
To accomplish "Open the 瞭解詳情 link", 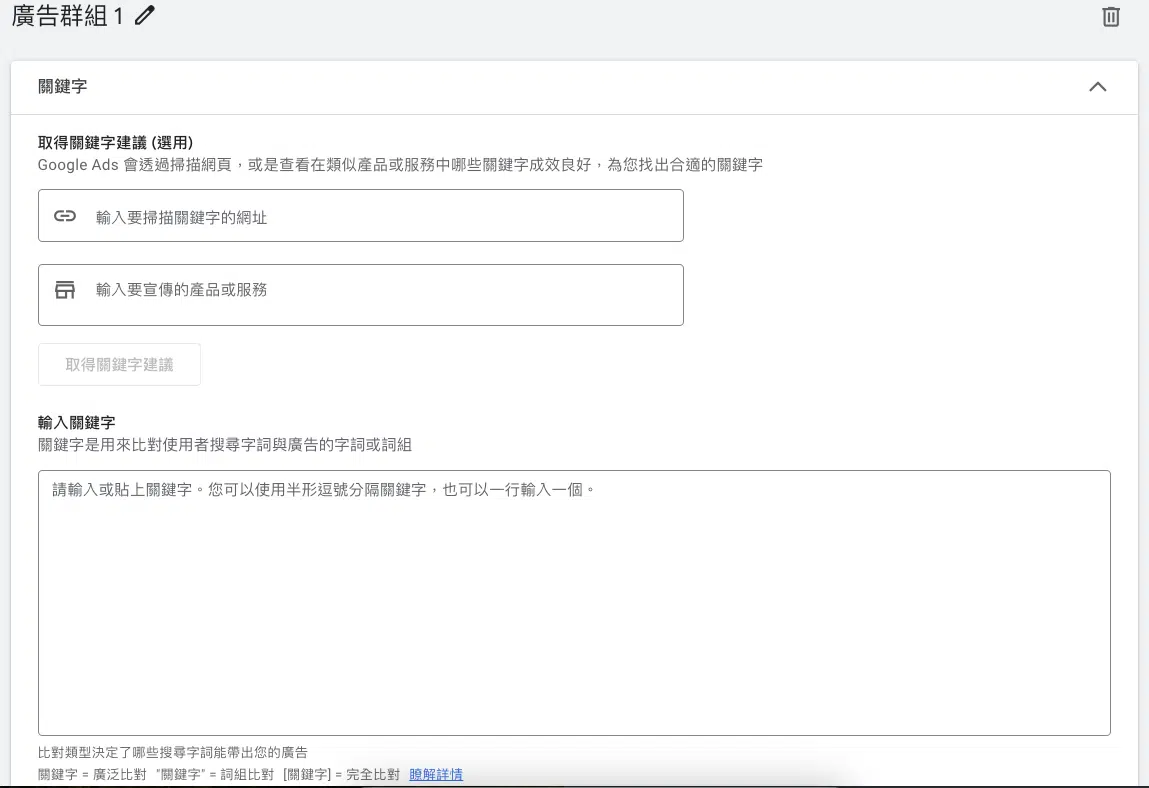I will (436, 774).
